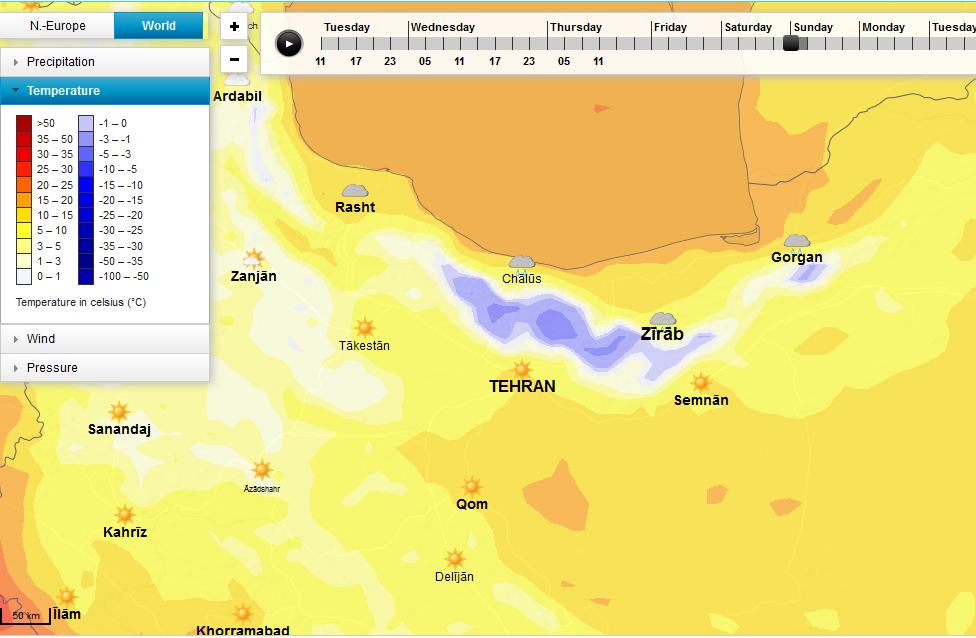Click the cloud icon above Ardabil
This screenshot has height=638, width=976.
click(237, 80)
